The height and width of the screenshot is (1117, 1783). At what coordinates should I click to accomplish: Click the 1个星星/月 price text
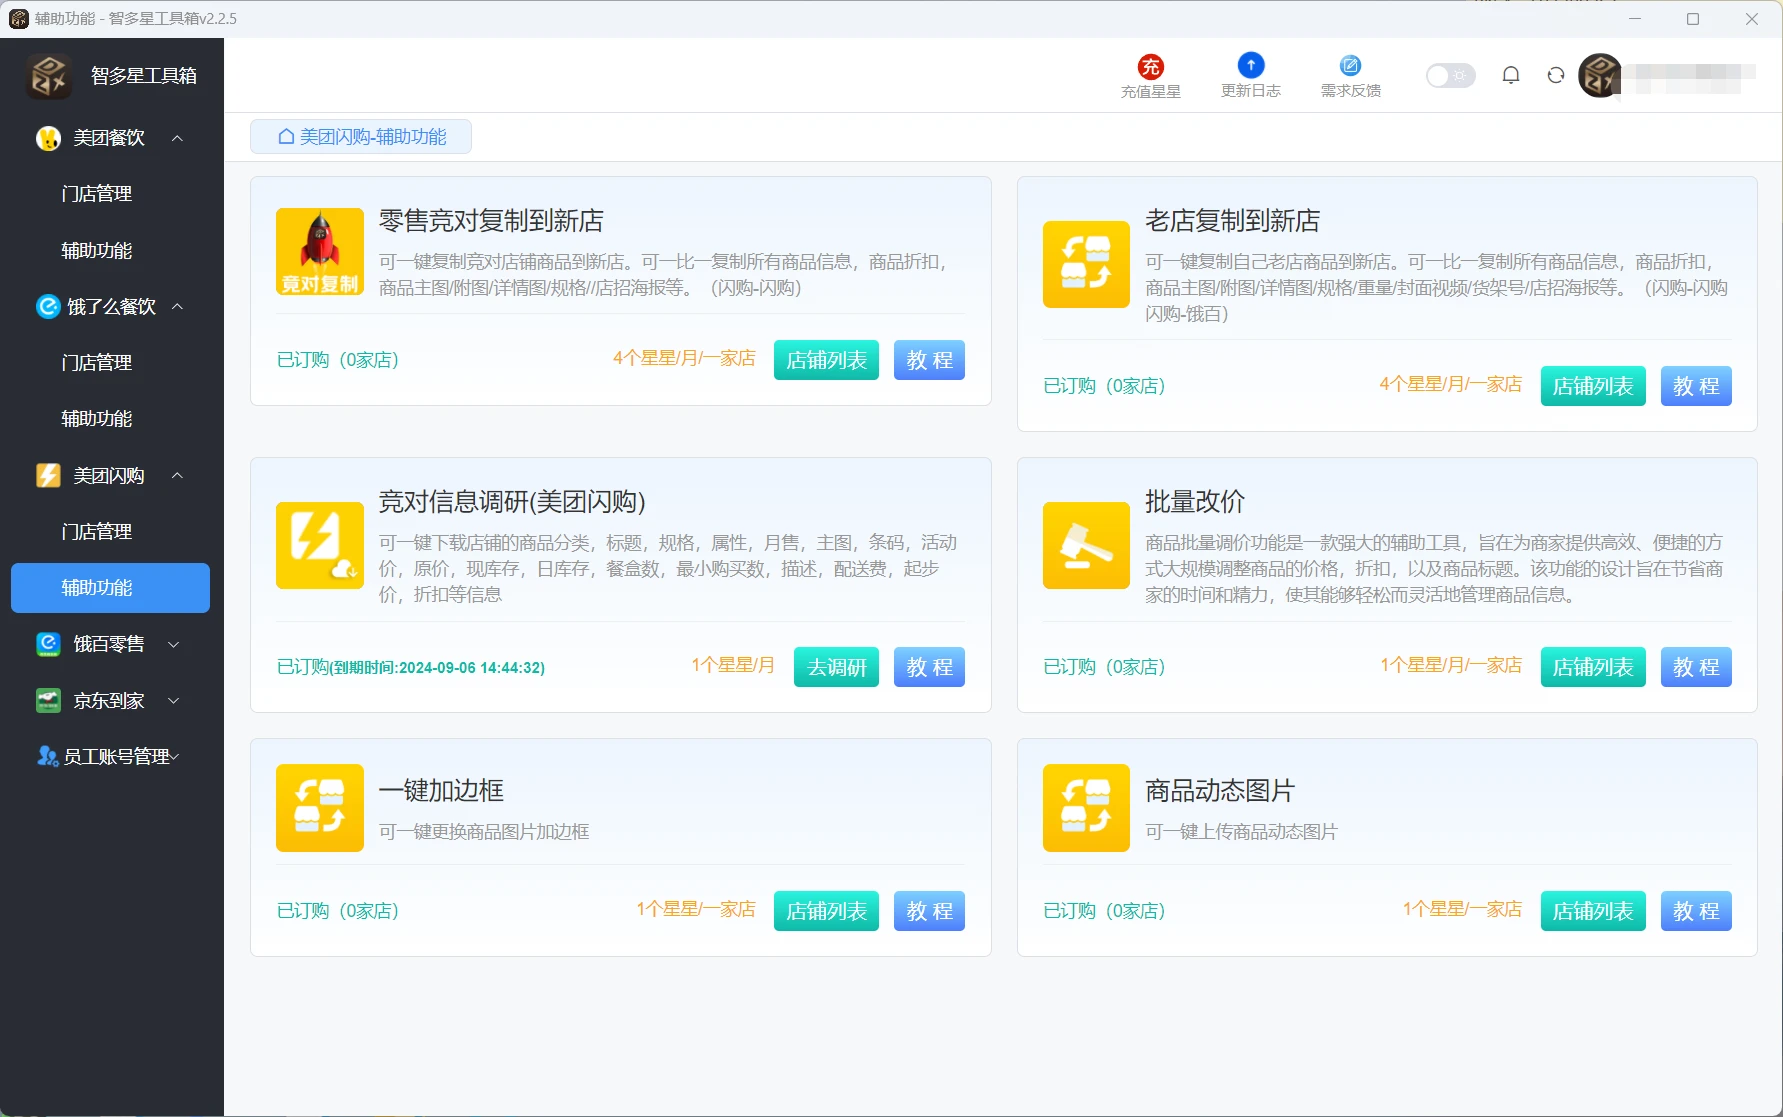click(x=733, y=665)
